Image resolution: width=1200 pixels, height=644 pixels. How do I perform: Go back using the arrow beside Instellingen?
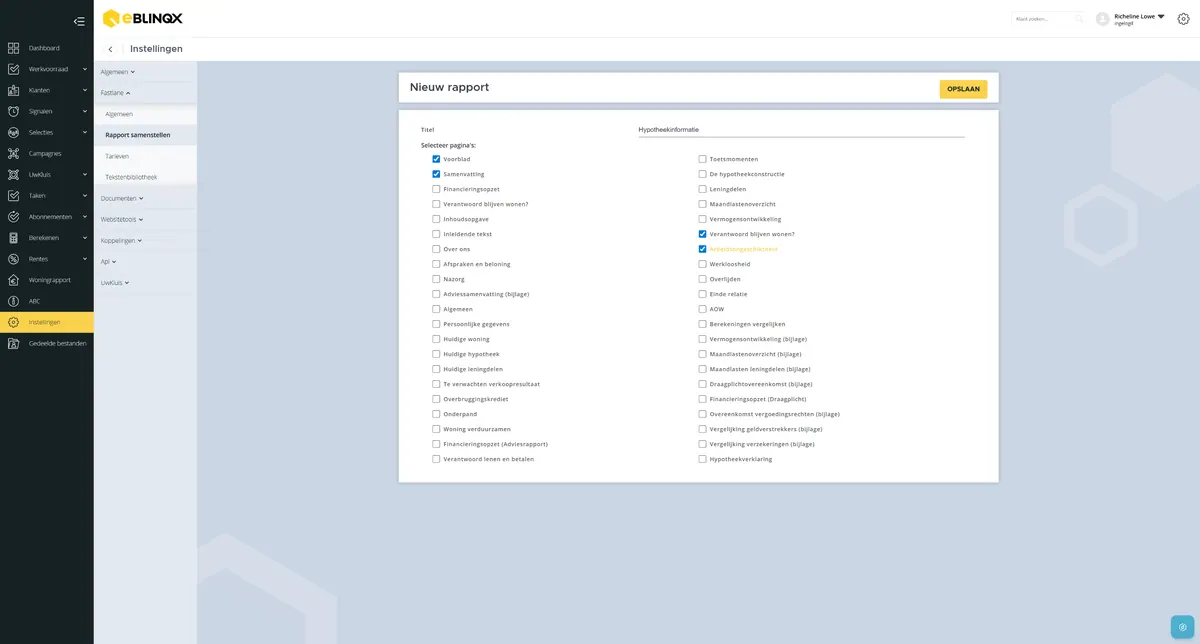(x=110, y=49)
